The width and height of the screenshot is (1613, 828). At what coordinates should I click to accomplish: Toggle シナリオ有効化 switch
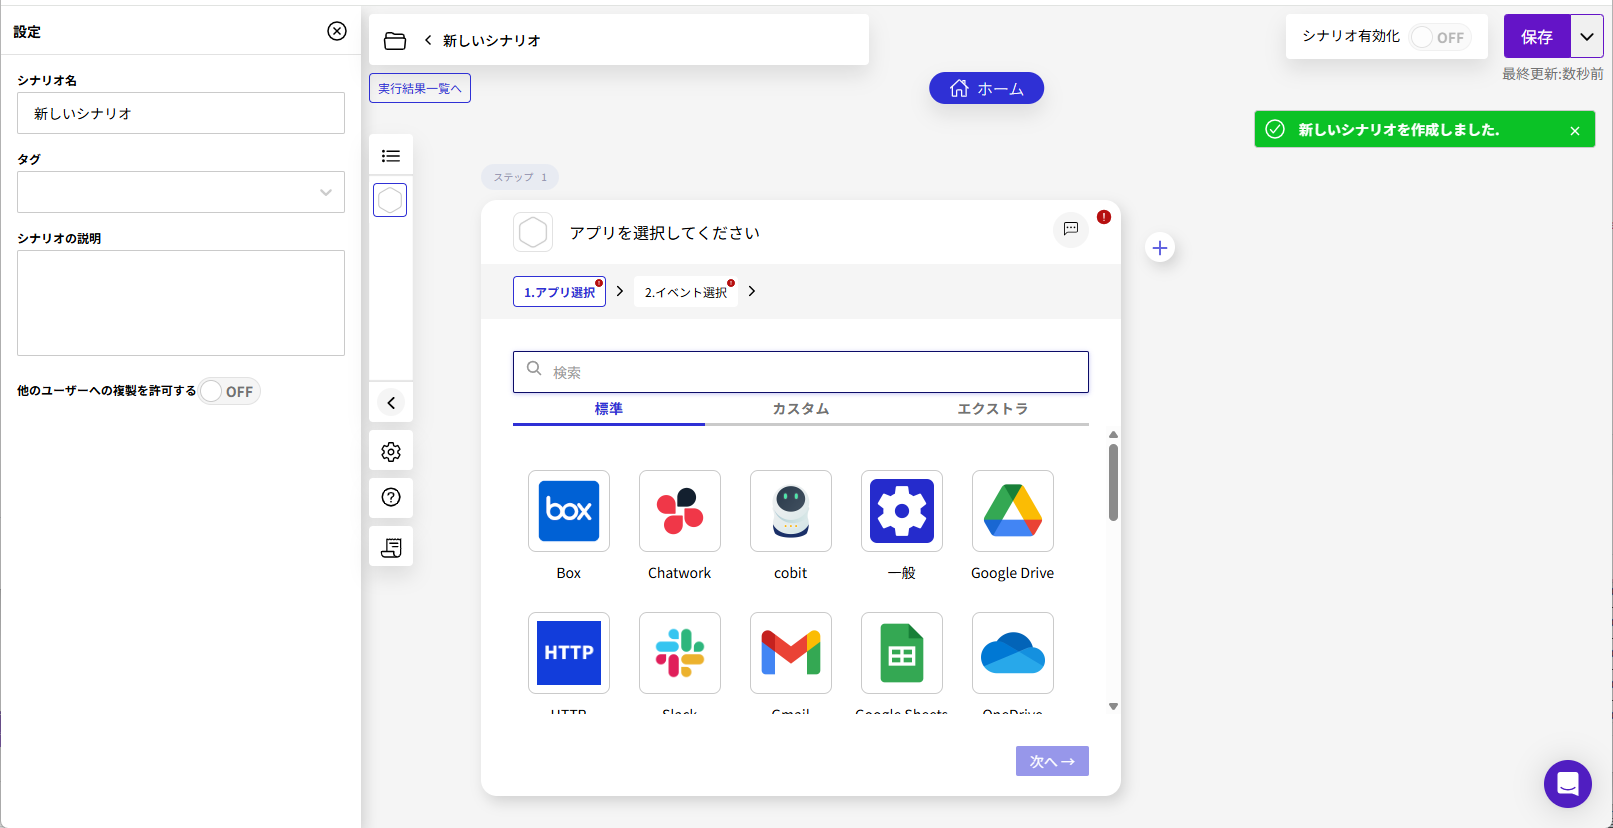tap(1440, 37)
